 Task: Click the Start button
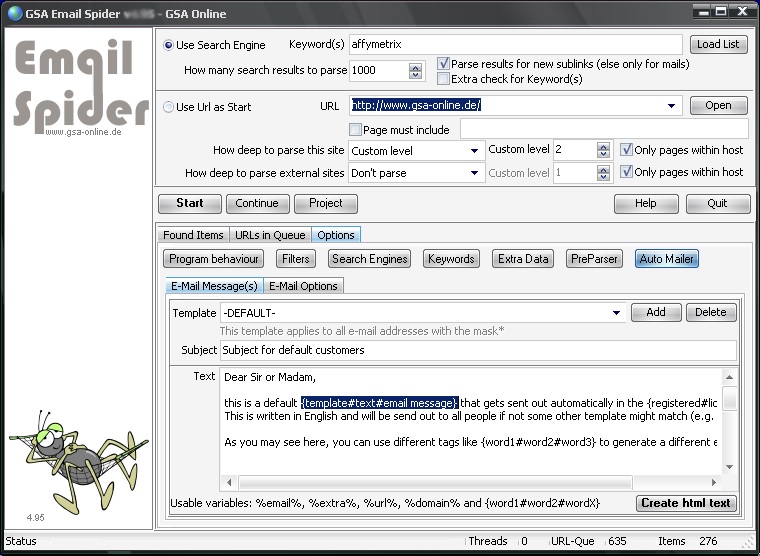click(190, 204)
